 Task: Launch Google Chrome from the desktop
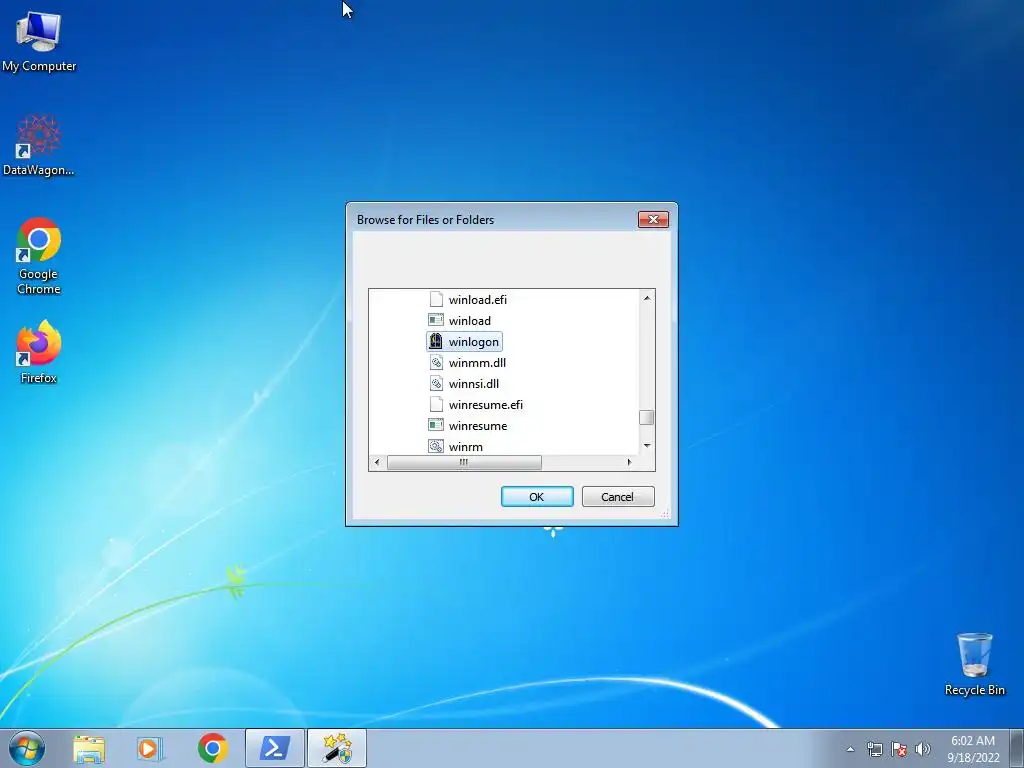[x=39, y=255]
